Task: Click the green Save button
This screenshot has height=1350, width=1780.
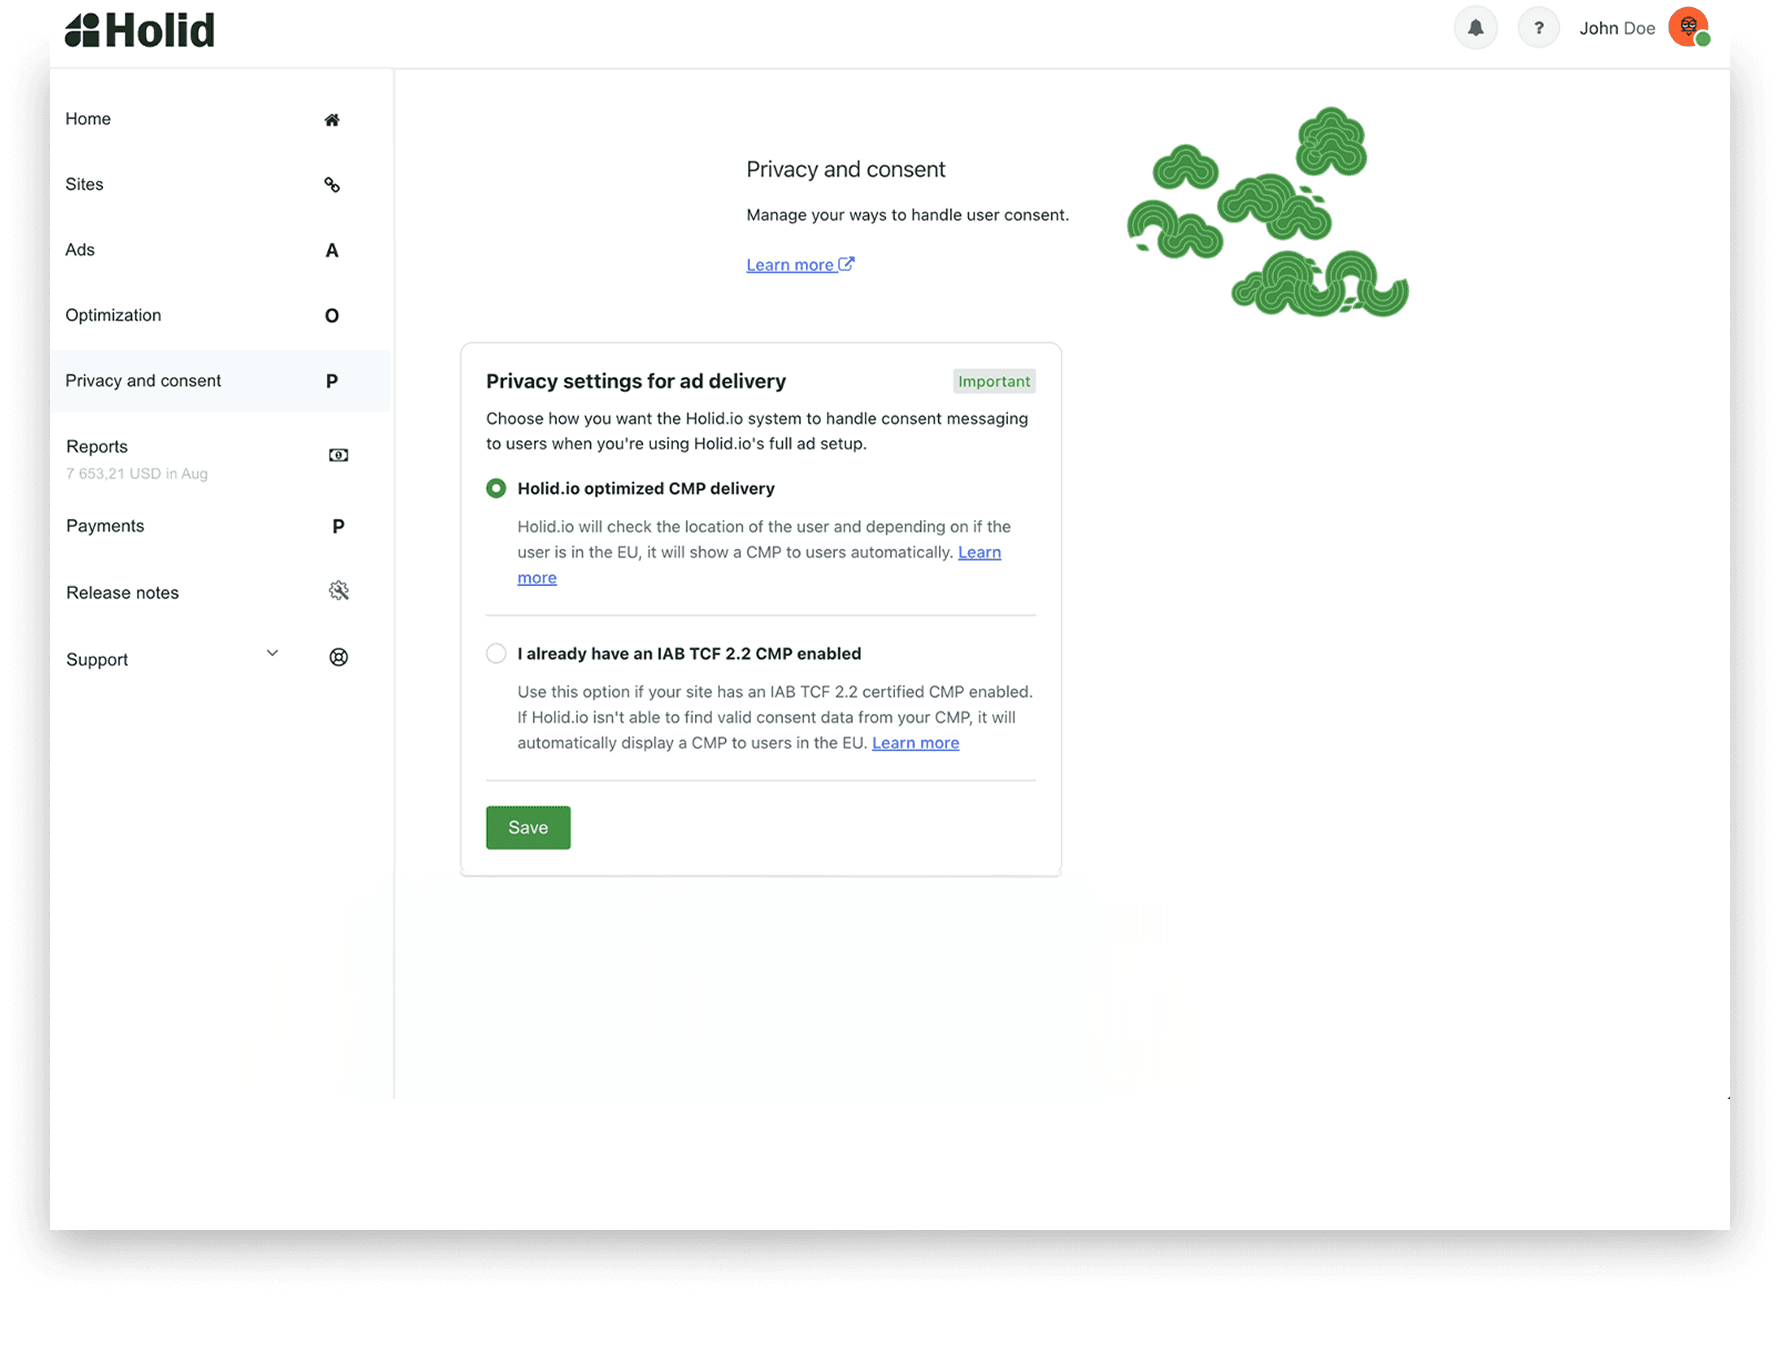Action: (x=528, y=827)
